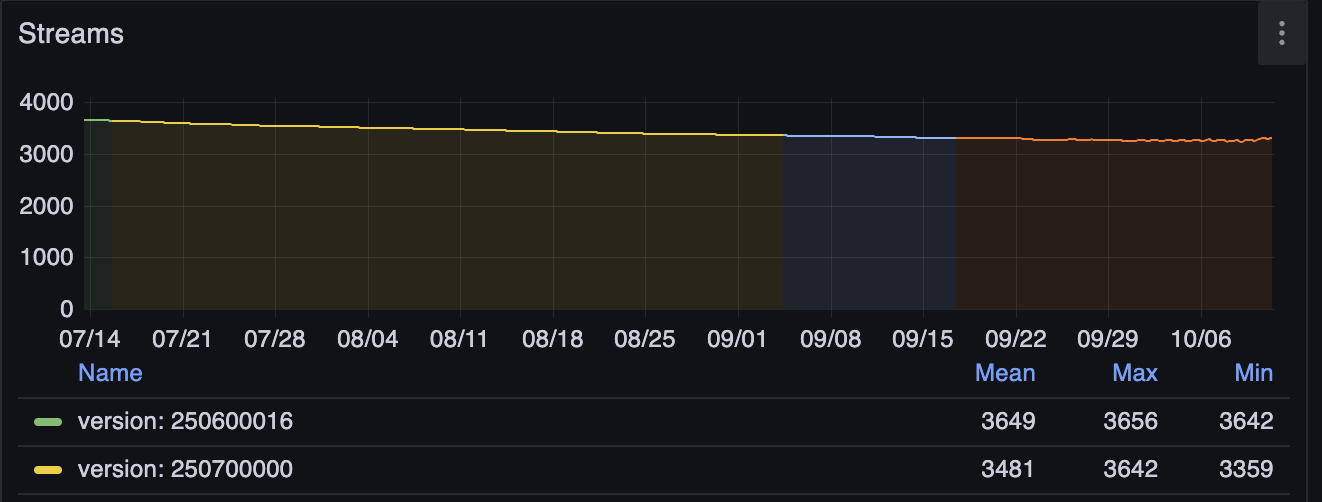Toggle visibility of series version: 250700000
1322x502 pixels.
pyautogui.click(x=185, y=469)
